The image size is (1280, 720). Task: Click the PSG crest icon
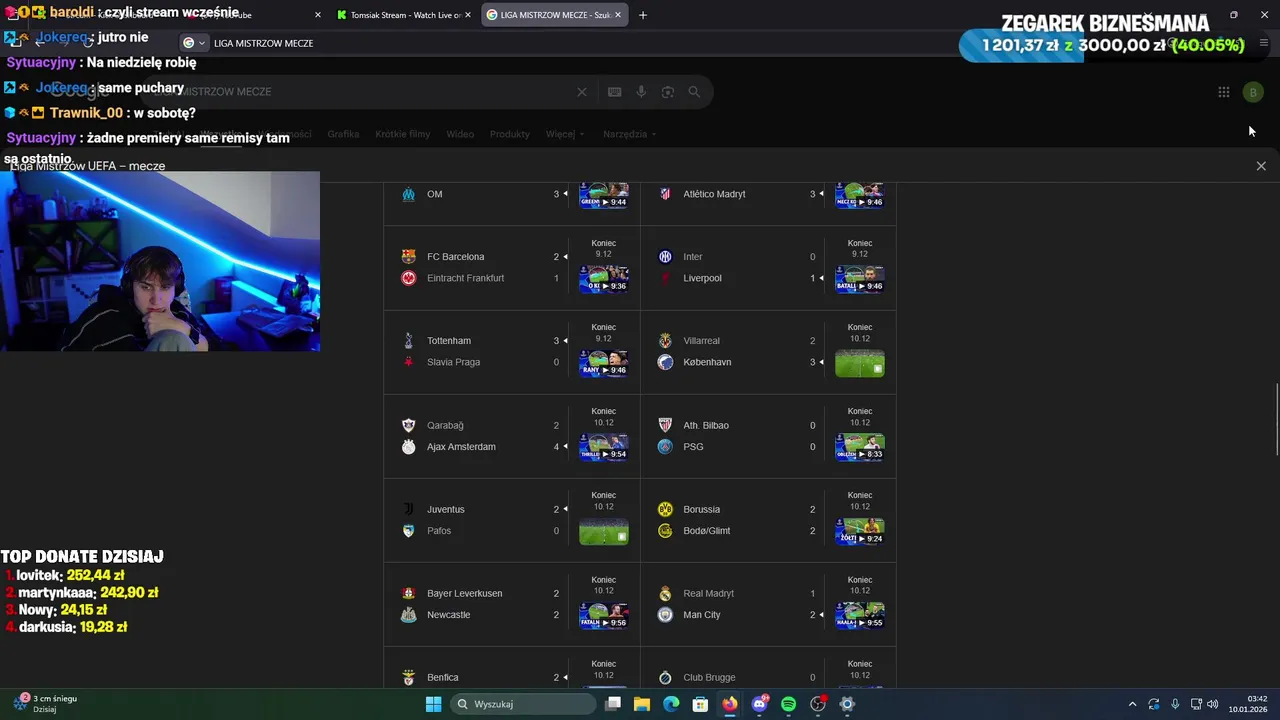click(x=665, y=447)
